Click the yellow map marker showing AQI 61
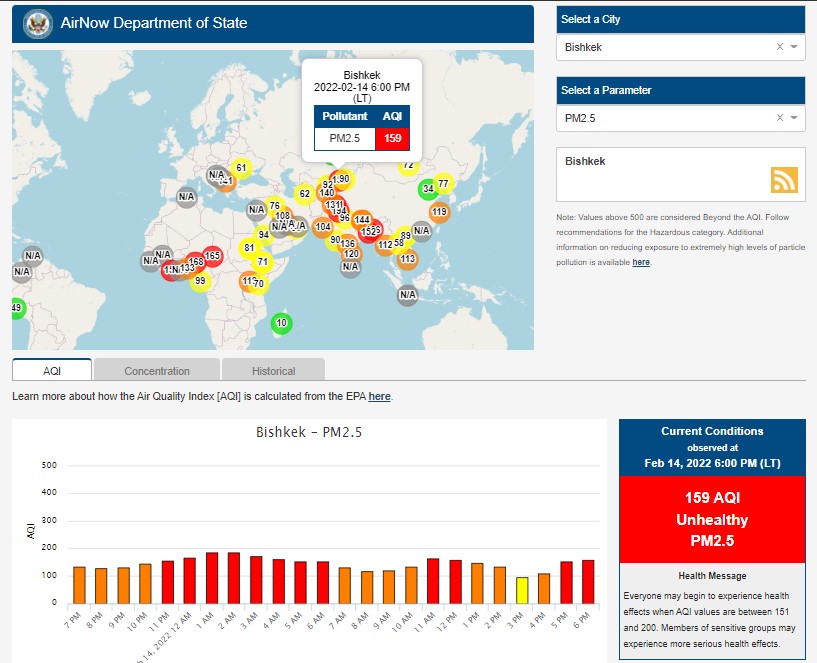 [x=241, y=167]
